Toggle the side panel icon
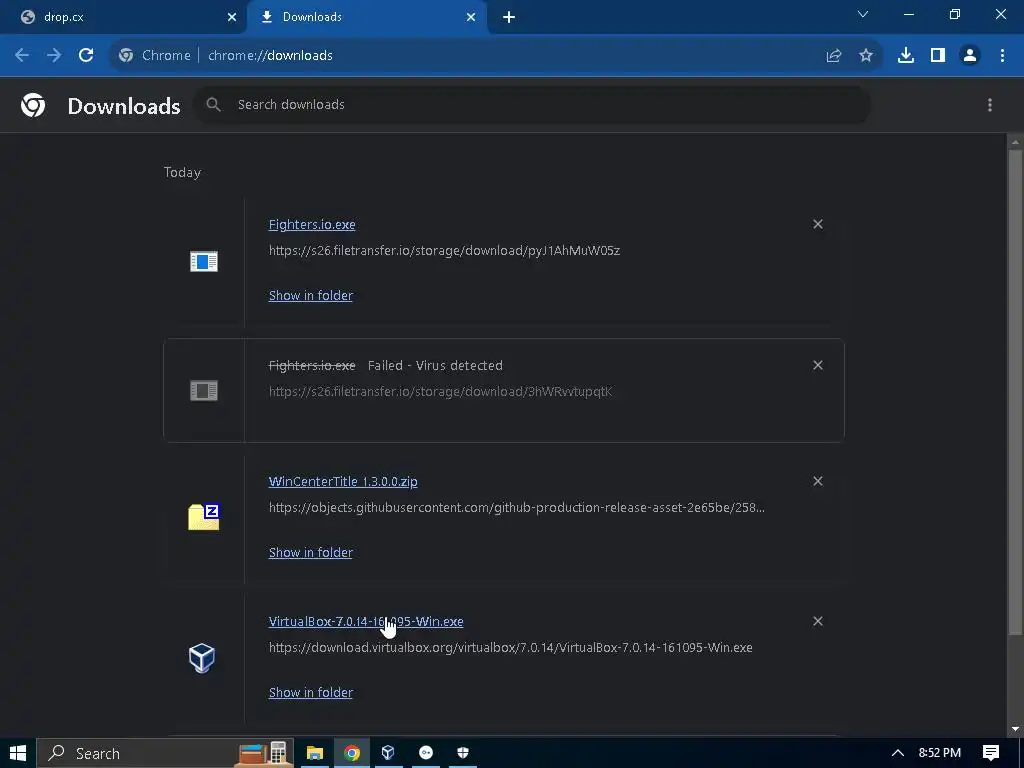Viewport: 1024px width, 768px height. (938, 56)
